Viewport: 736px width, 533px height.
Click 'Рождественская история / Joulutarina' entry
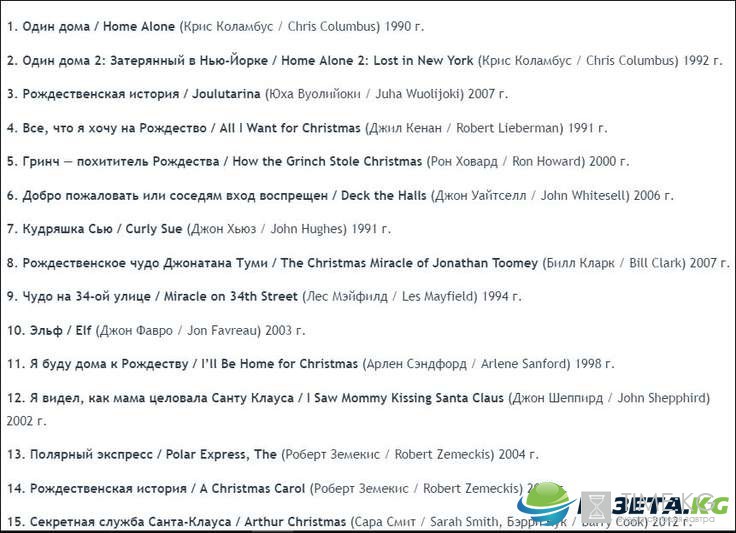pyautogui.click(x=141, y=94)
